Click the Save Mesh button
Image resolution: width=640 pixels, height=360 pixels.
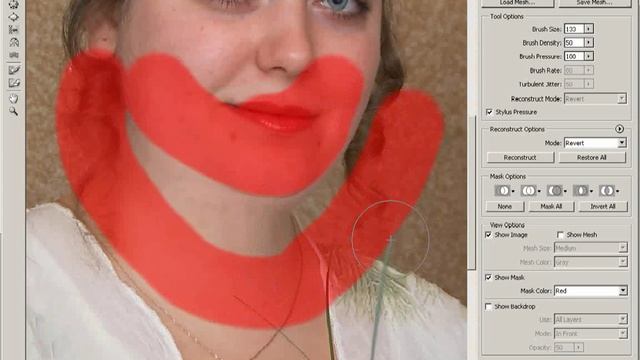[594, 3]
